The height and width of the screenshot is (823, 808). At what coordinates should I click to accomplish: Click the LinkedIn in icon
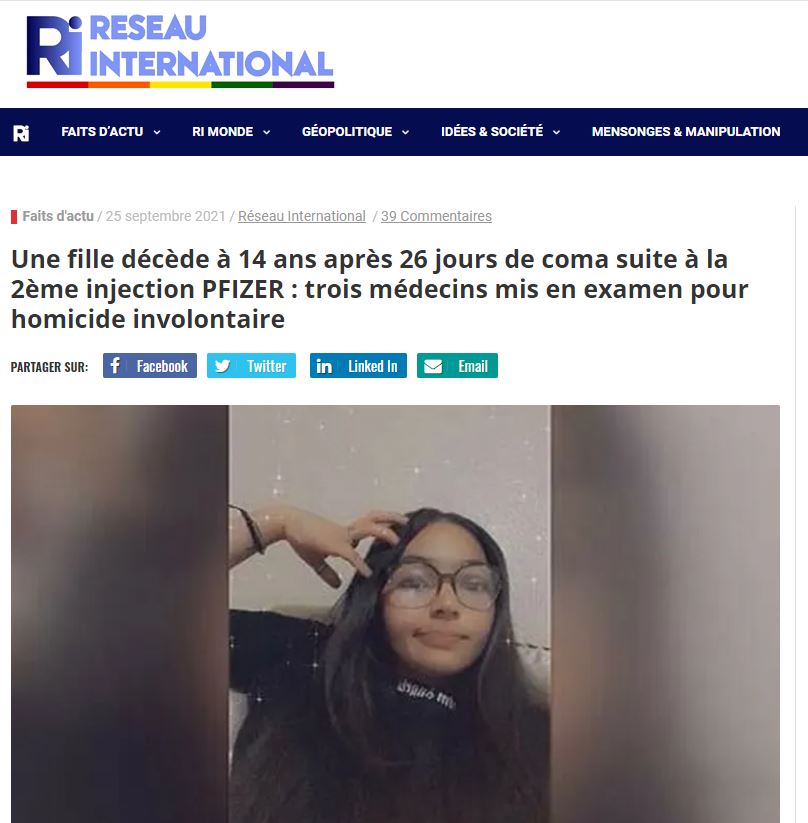324,366
